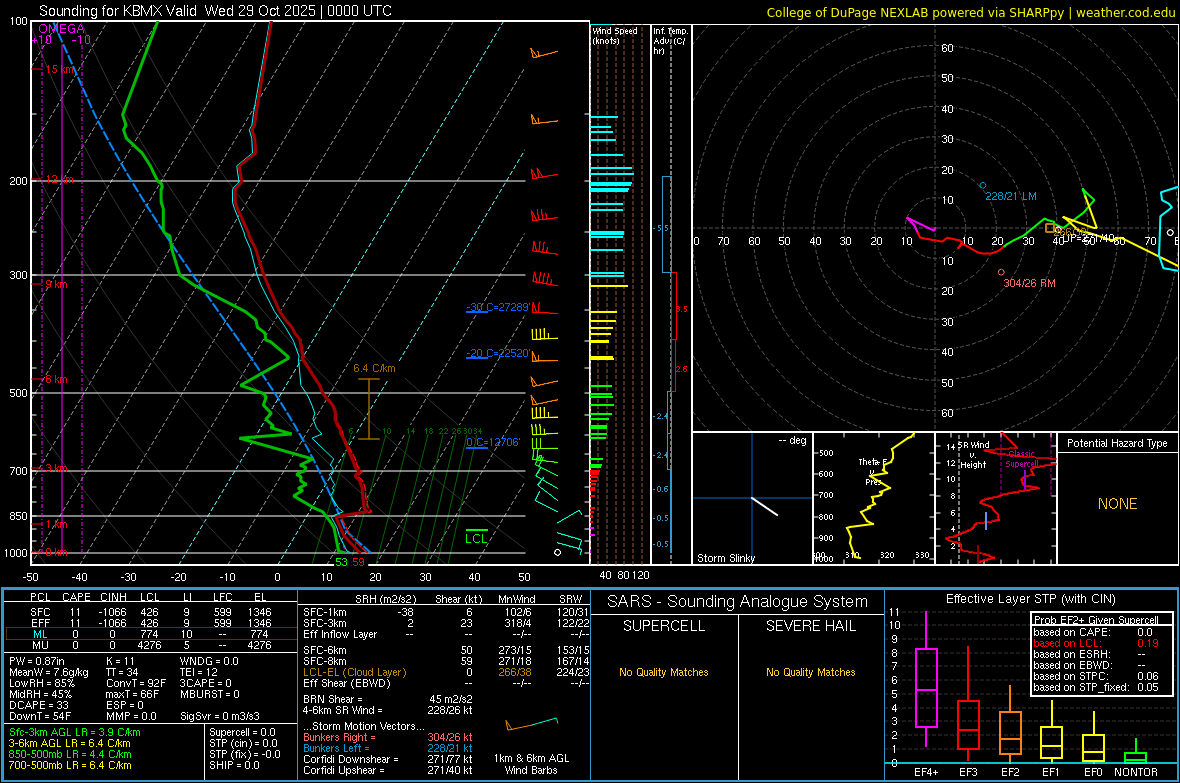
Task: Click '1km & 6km AGL Wind Barbs' caption
Action: 531,764
